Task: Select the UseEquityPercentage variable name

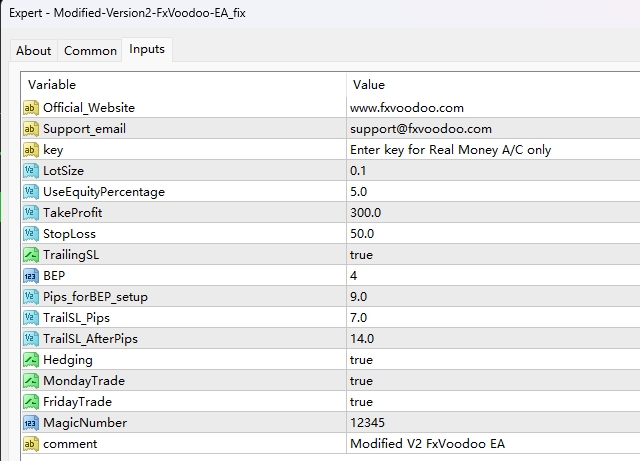Action: 104,192
